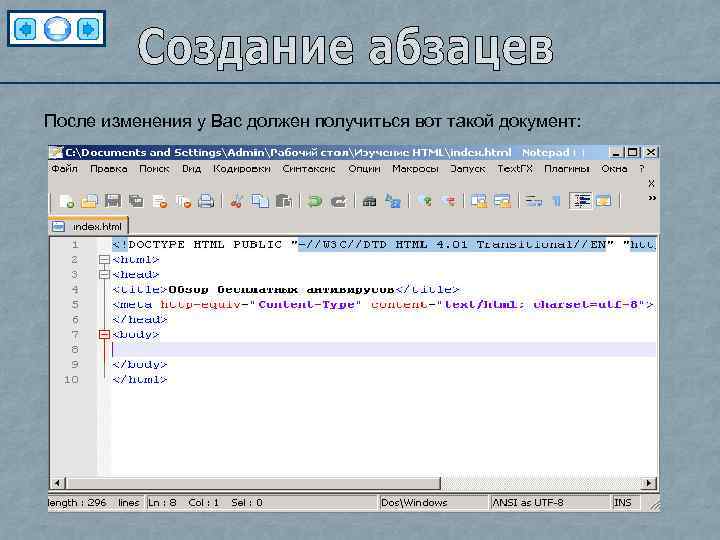
Task: Save the file with the floppy icon
Action: point(113,201)
